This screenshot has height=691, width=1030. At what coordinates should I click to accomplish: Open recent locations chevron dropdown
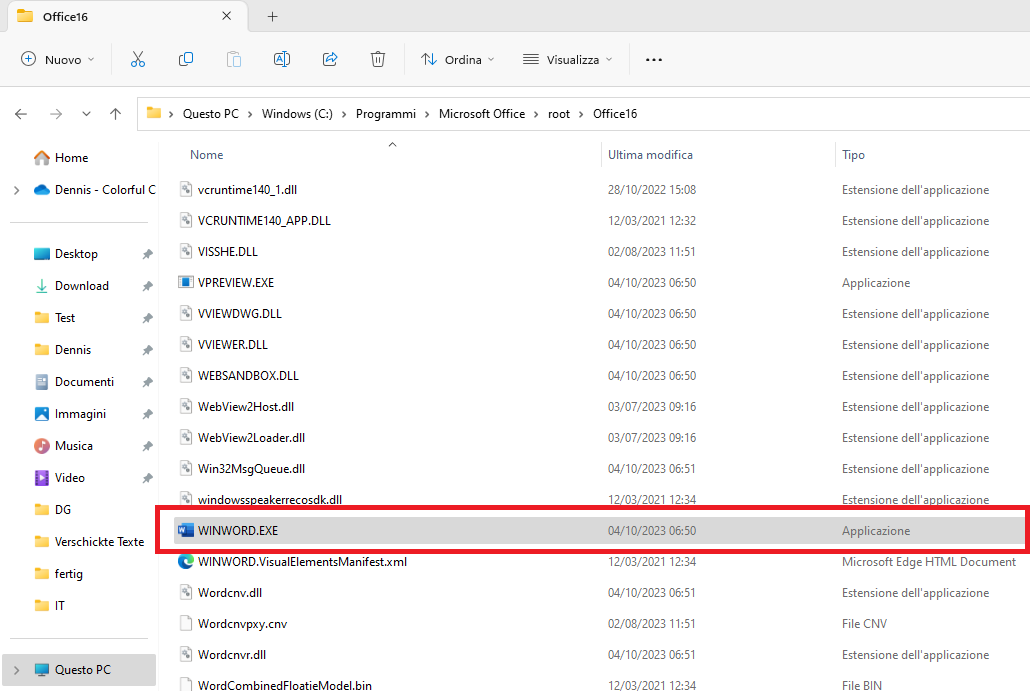point(86,114)
